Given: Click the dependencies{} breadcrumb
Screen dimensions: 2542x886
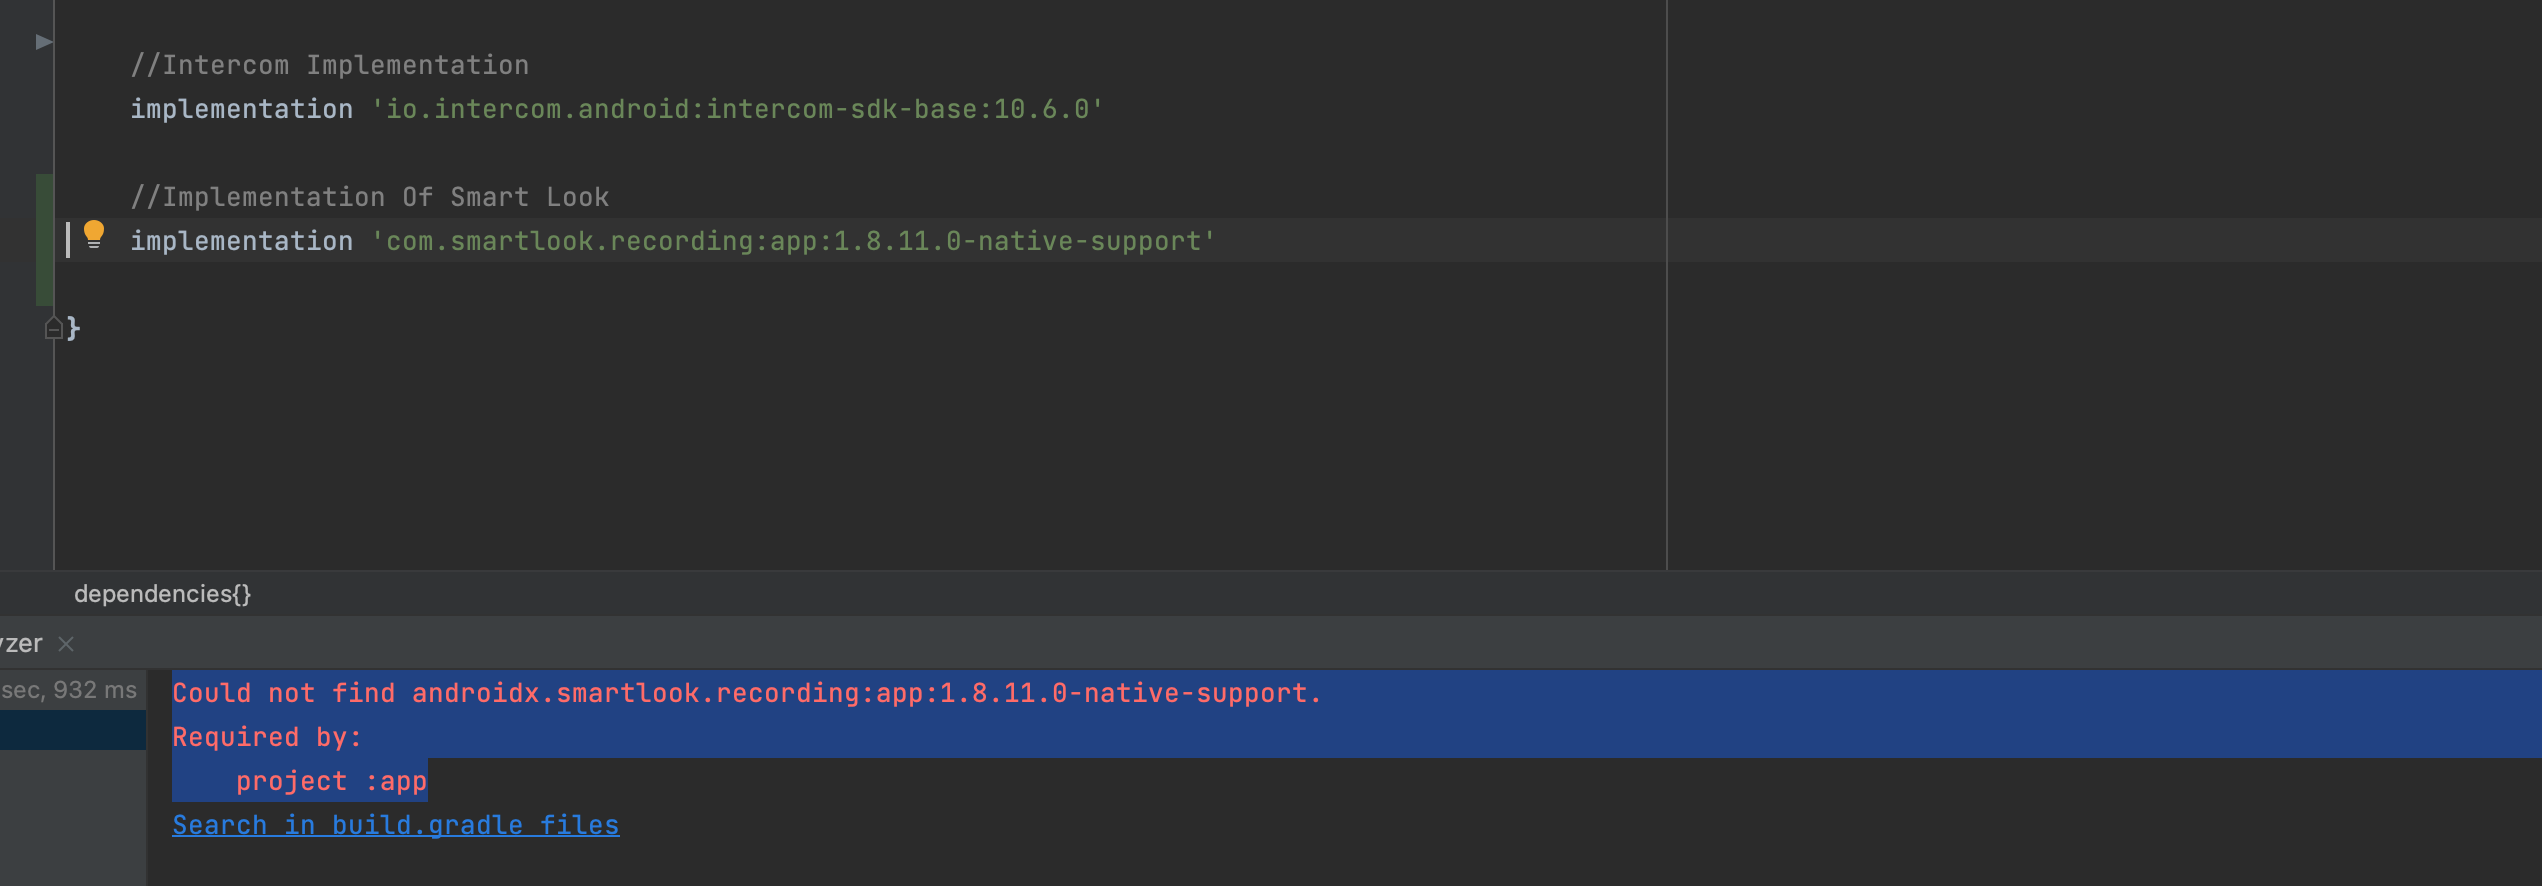Looking at the screenshot, I should pyautogui.click(x=162, y=593).
